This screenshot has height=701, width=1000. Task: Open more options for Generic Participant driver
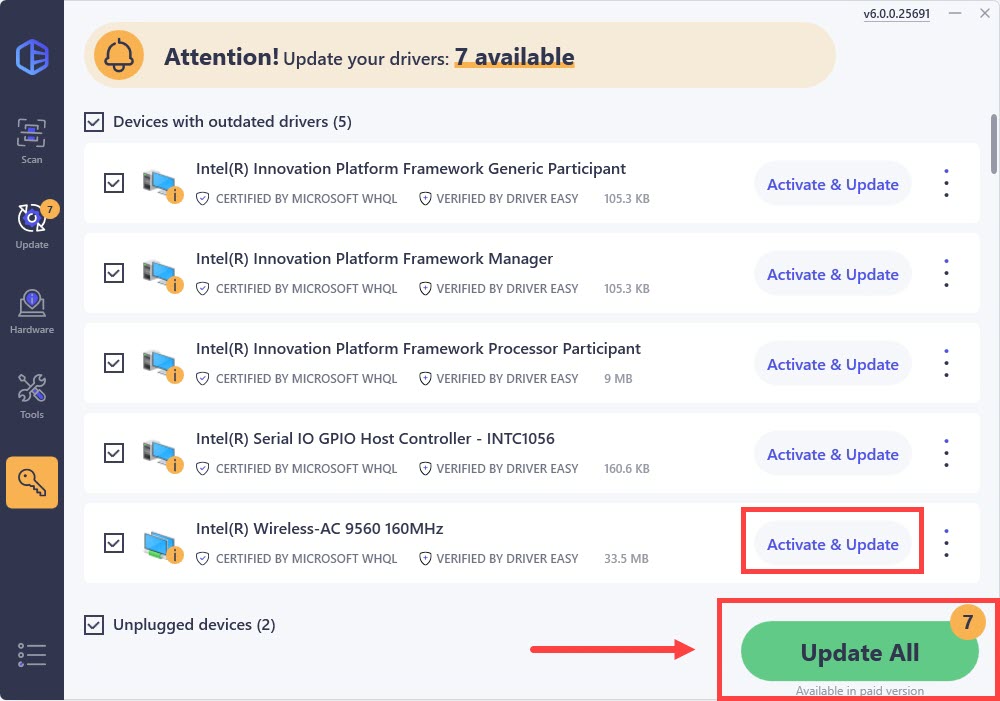pyautogui.click(x=946, y=184)
